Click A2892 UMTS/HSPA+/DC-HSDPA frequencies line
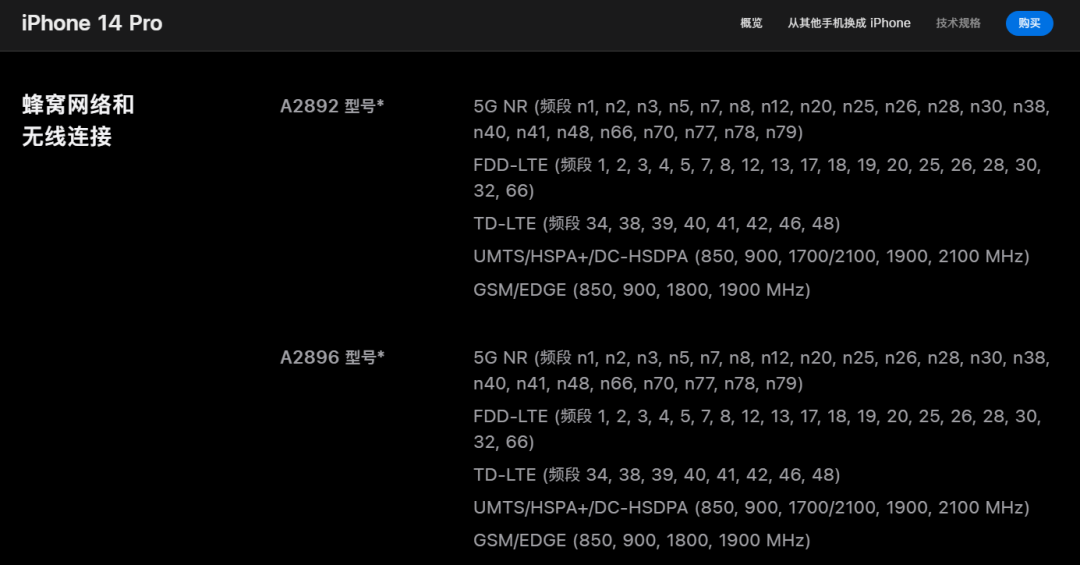Viewport: 1080px width, 565px height. (751, 256)
